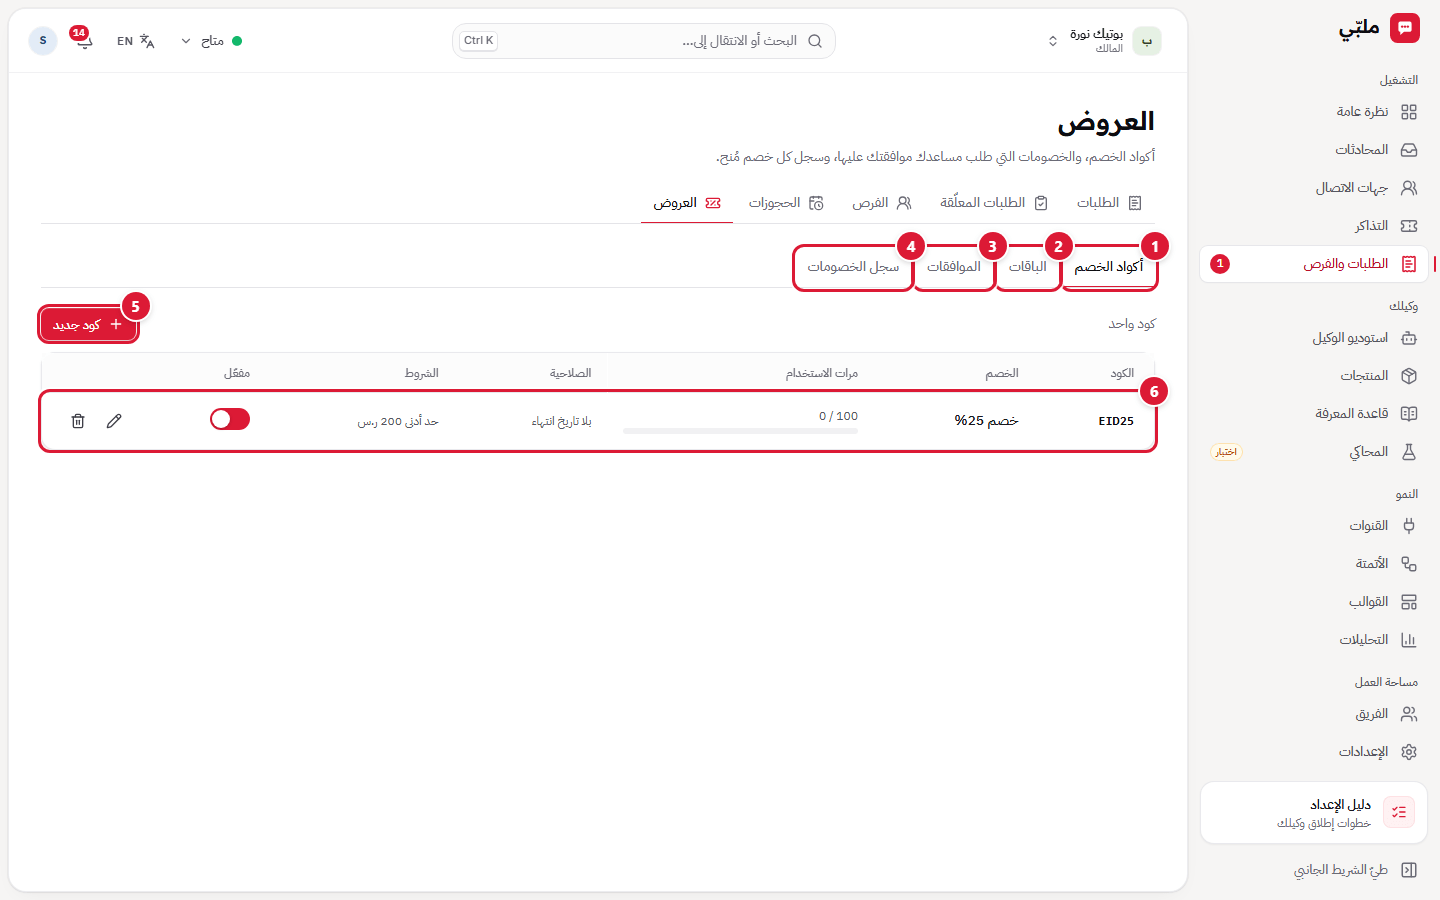Click the EID25 usage progress bar
This screenshot has width=1440, height=900.
point(740,431)
